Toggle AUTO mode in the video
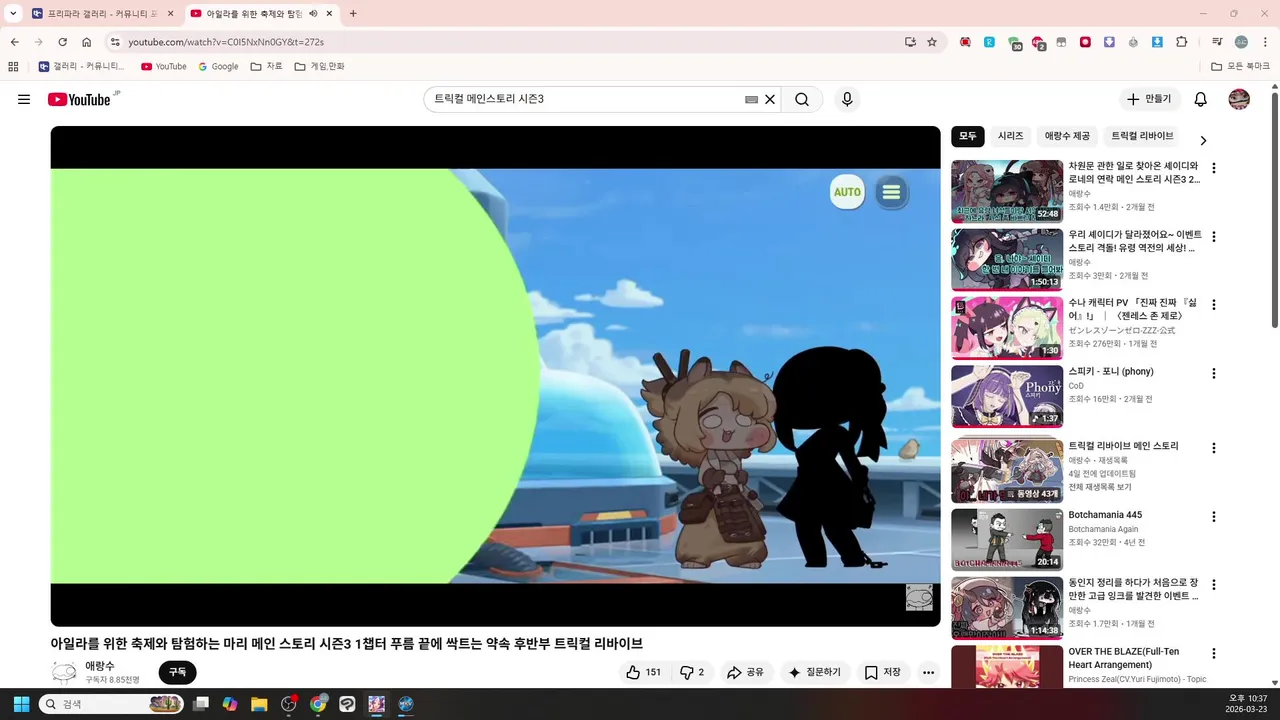 tap(847, 192)
